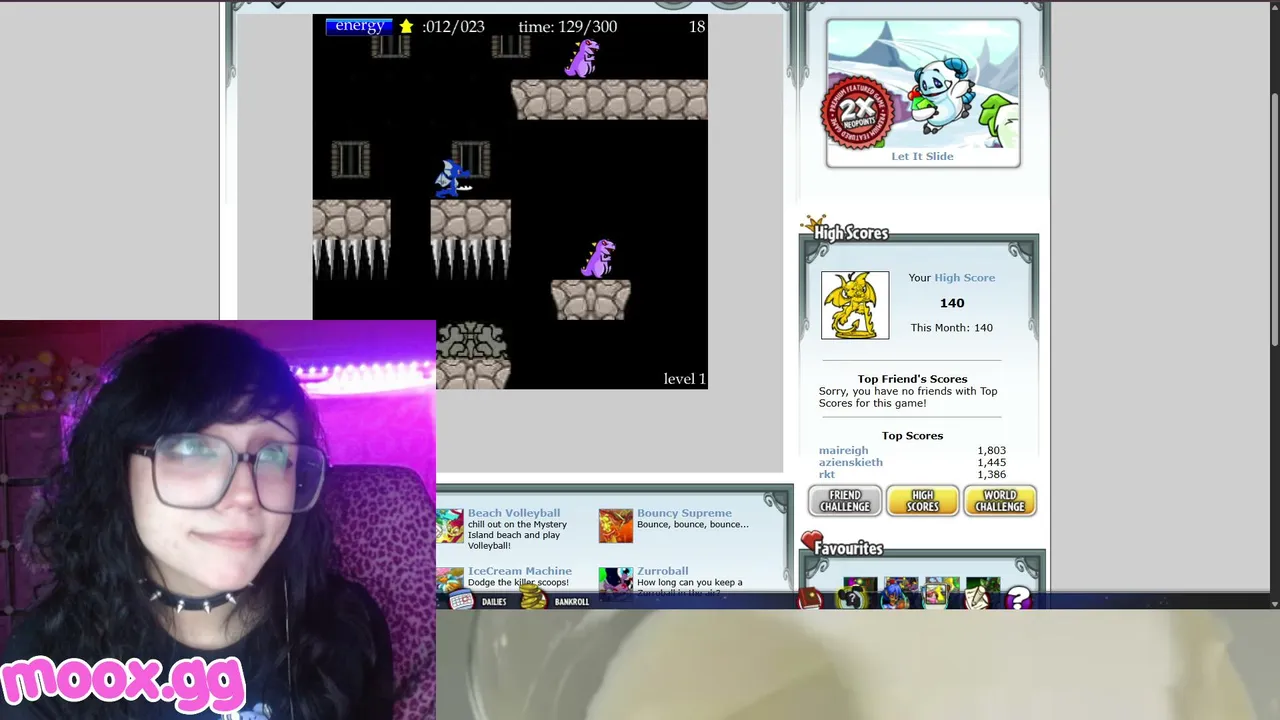Click the 'level 1' text in the game

tap(685, 379)
